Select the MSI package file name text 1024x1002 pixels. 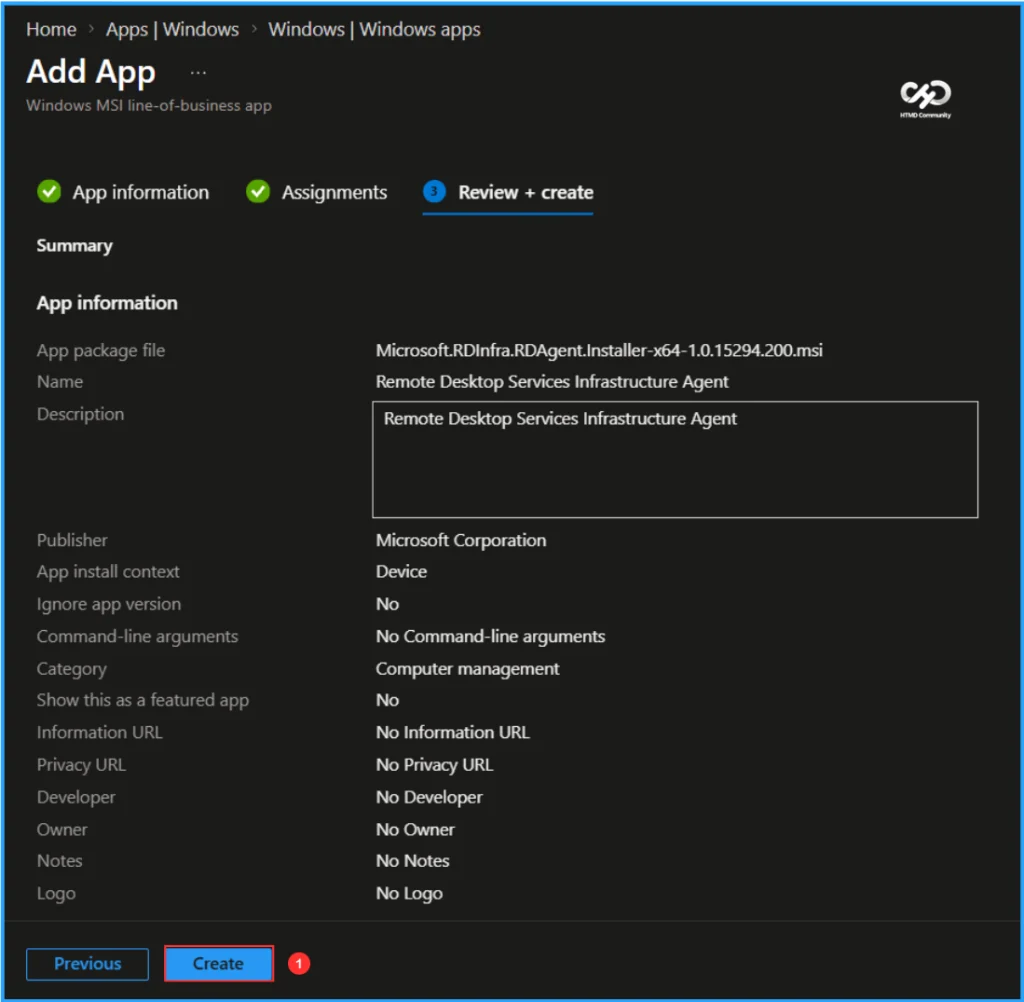tap(599, 350)
